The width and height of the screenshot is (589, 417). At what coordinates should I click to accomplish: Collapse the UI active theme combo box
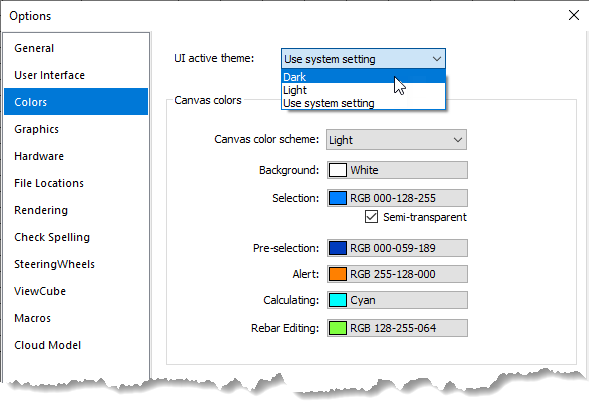tap(363, 59)
